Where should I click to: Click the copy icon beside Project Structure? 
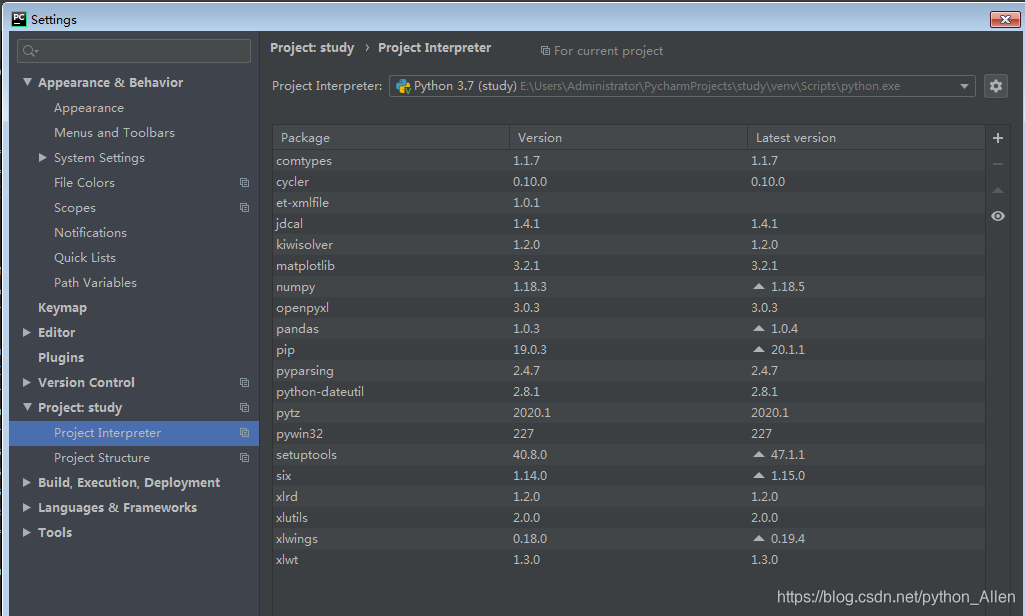(x=244, y=457)
